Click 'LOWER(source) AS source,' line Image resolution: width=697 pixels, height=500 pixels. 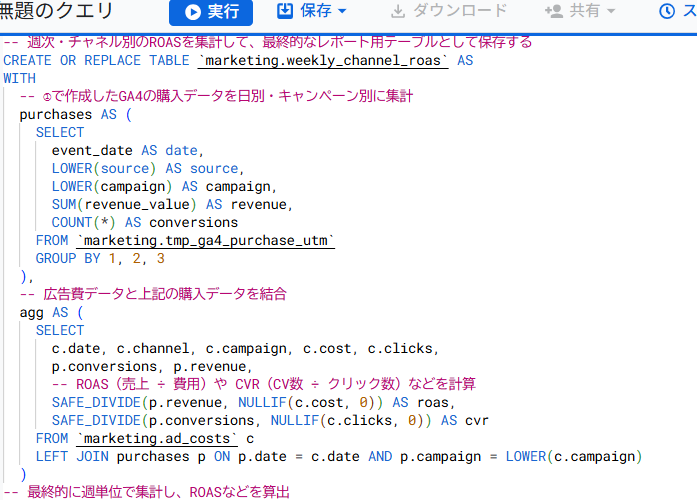coord(148,168)
